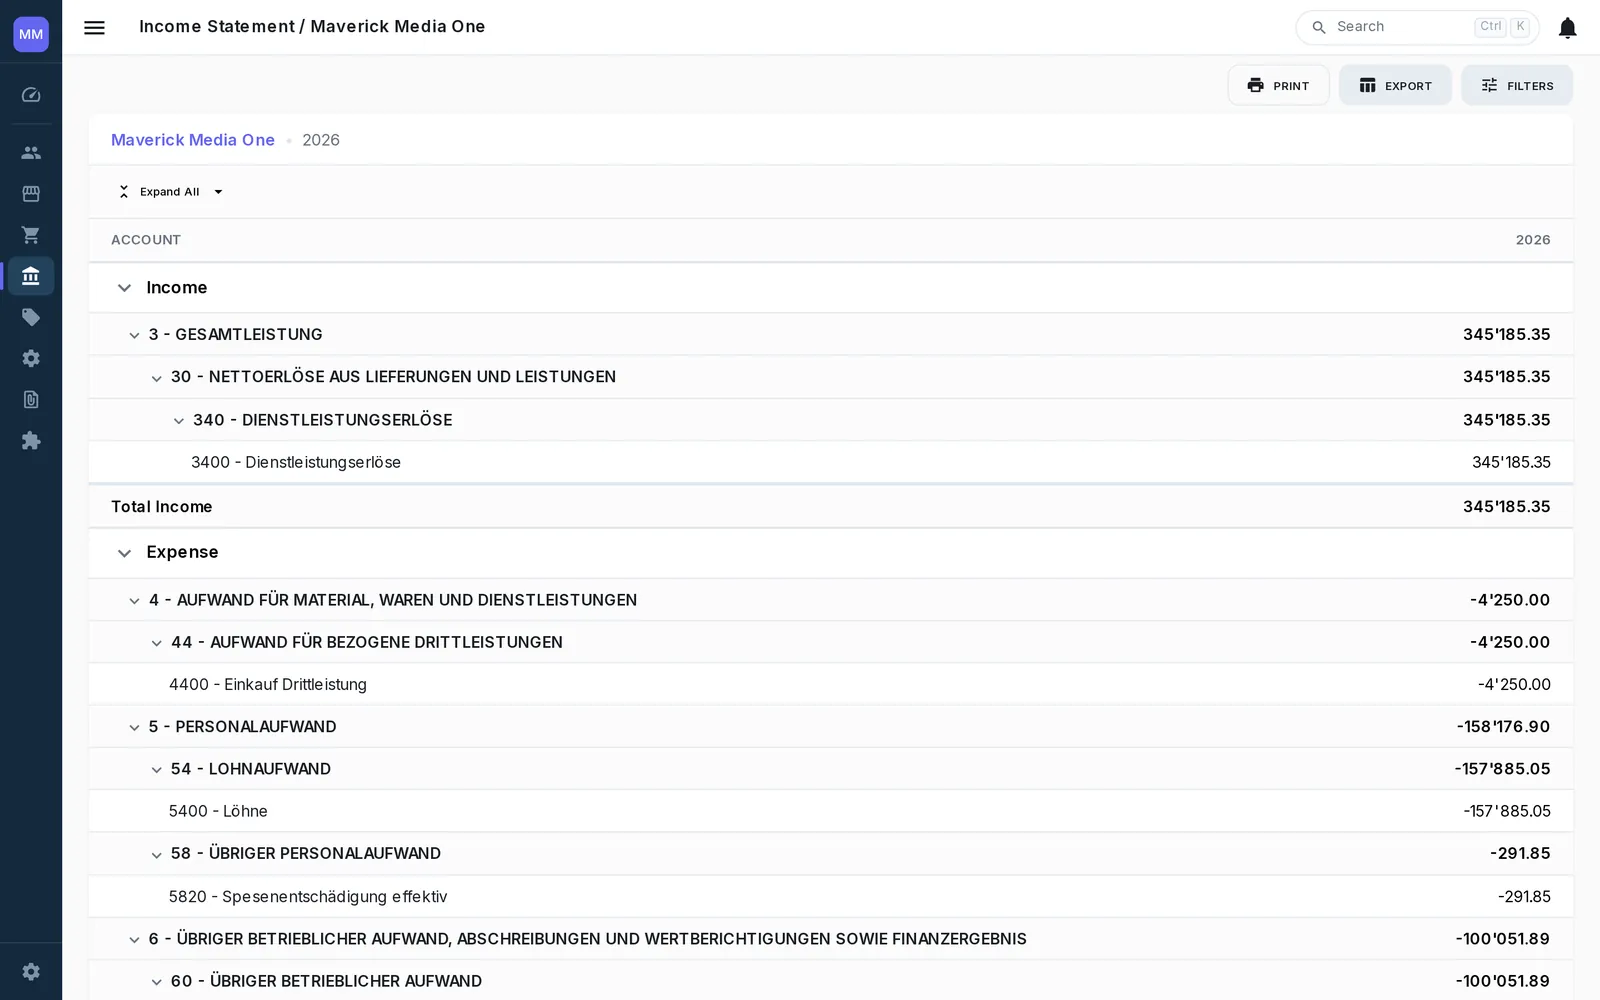The height and width of the screenshot is (1000, 1600).
Task: Open the Filters panel
Action: pos(1516,85)
